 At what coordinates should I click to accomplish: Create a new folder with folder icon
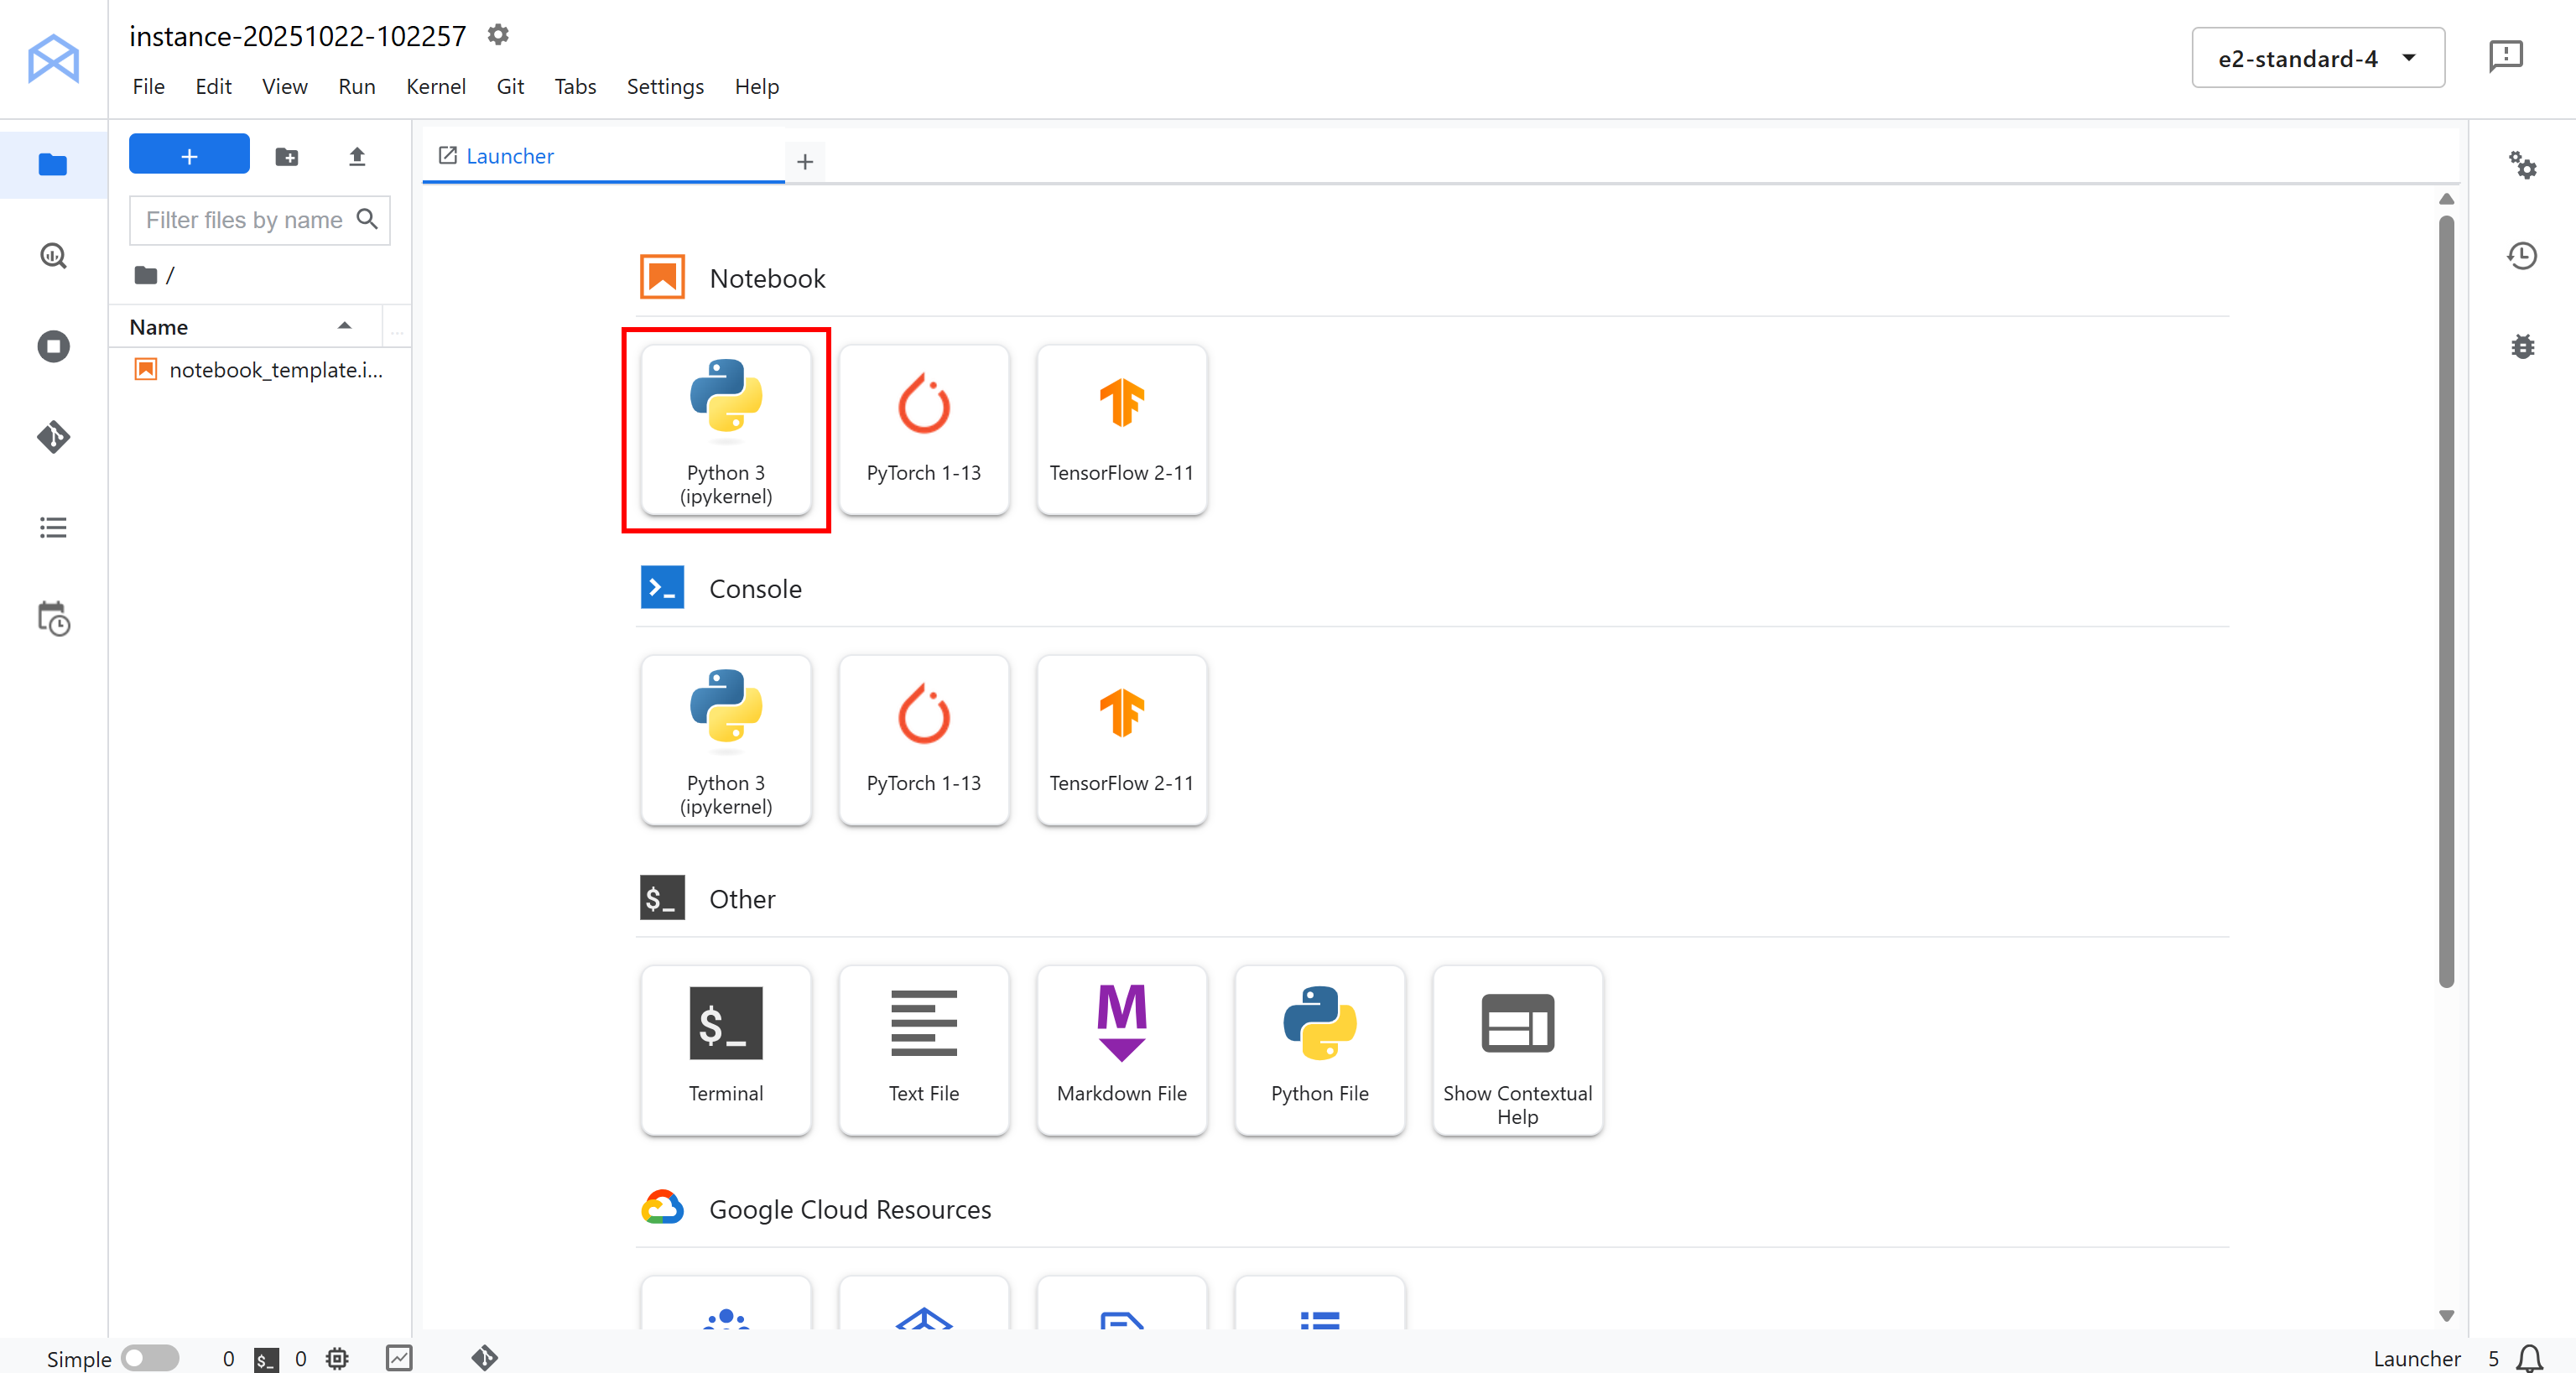click(287, 157)
